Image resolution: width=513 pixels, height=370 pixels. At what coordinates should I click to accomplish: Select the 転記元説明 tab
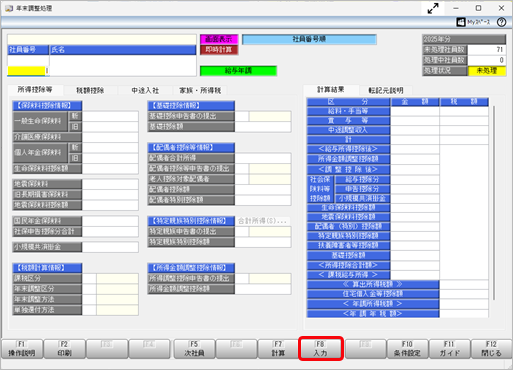386,90
